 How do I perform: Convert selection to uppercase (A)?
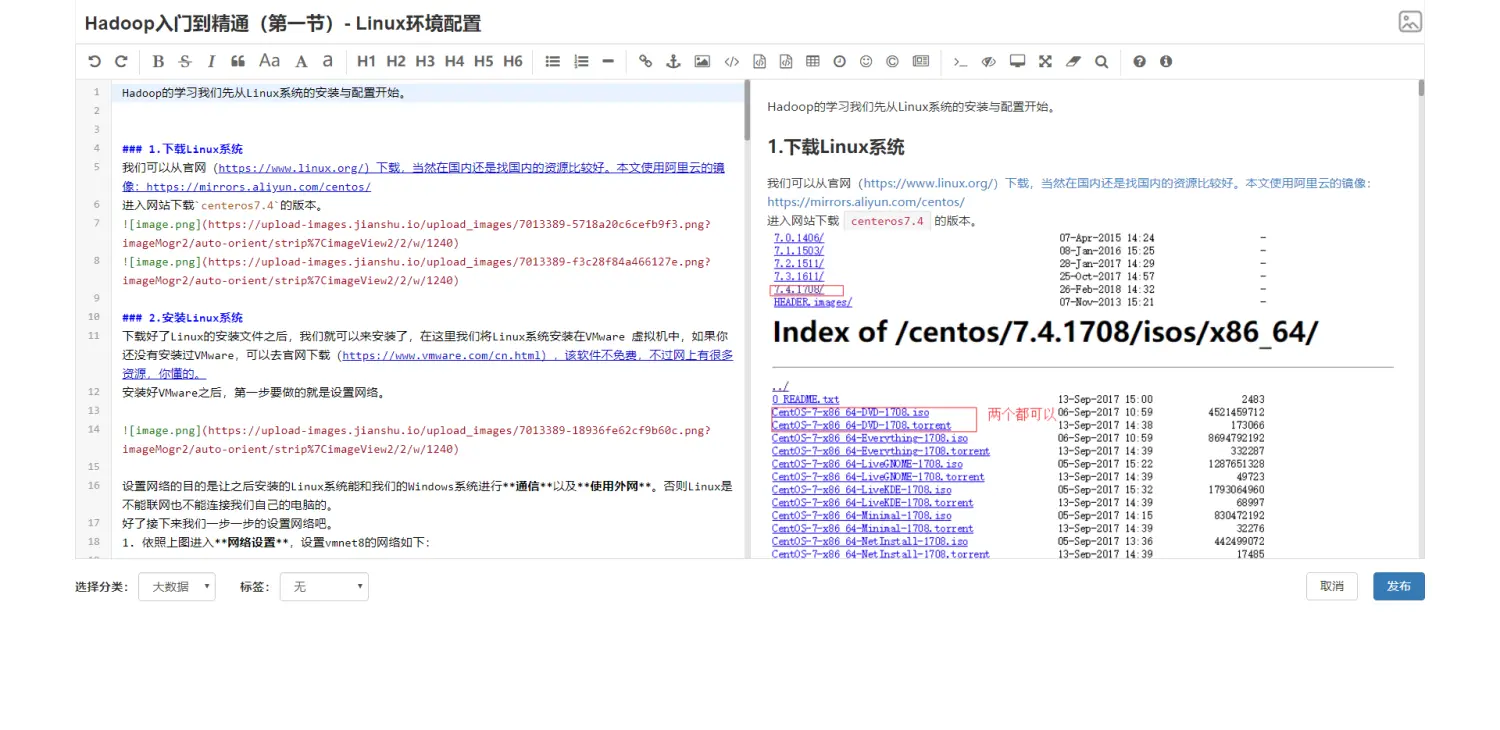point(301,61)
